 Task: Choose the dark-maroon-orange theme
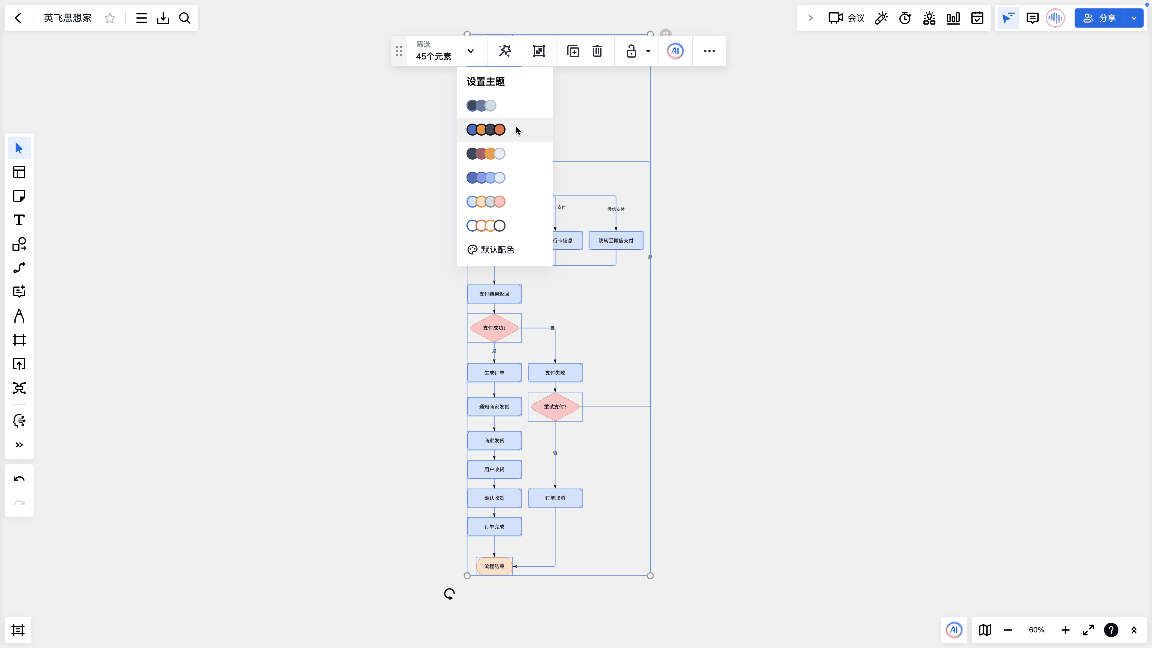pos(486,154)
